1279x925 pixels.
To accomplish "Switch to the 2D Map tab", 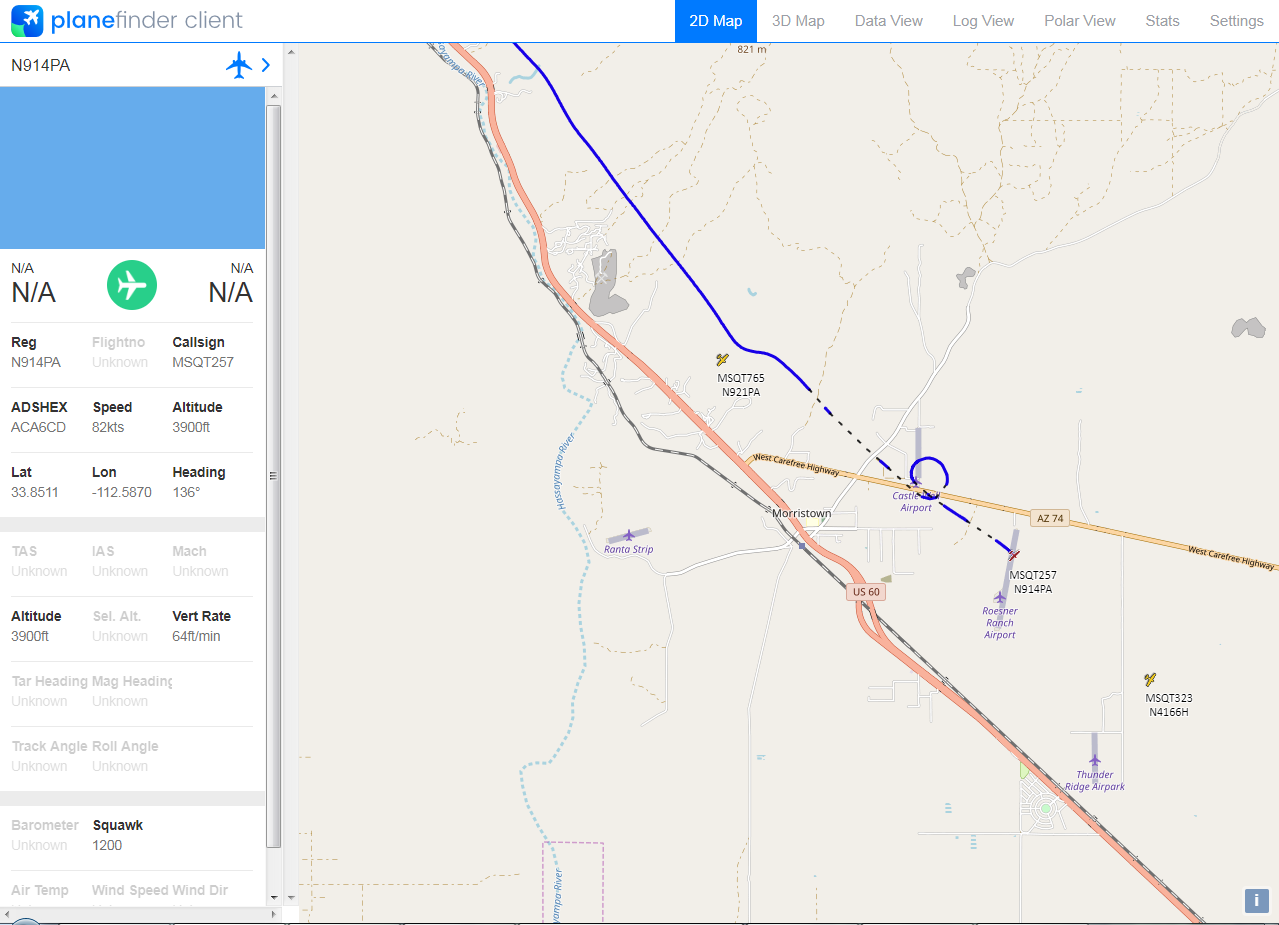I will (x=716, y=21).
